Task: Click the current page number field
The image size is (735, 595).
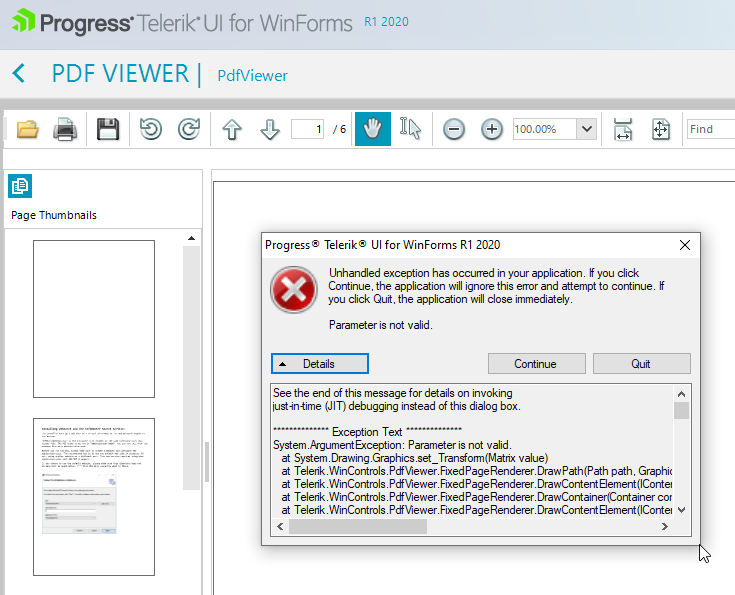Action: point(308,129)
